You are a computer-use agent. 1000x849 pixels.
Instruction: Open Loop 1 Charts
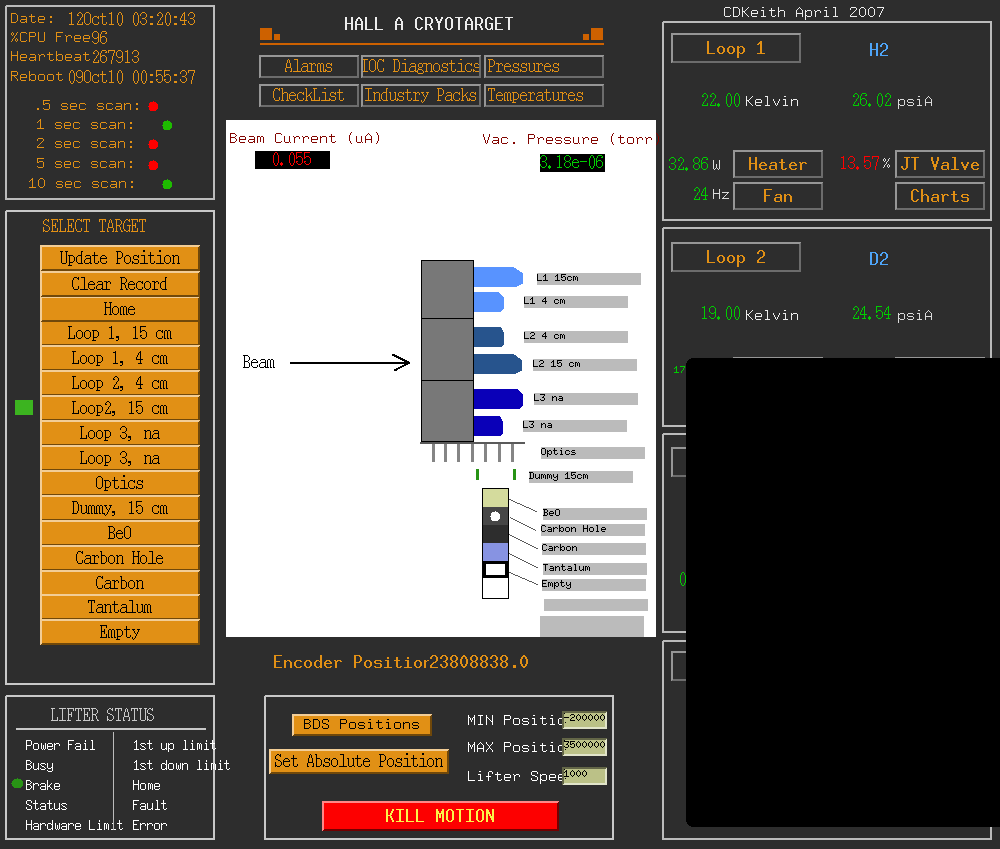click(x=940, y=196)
